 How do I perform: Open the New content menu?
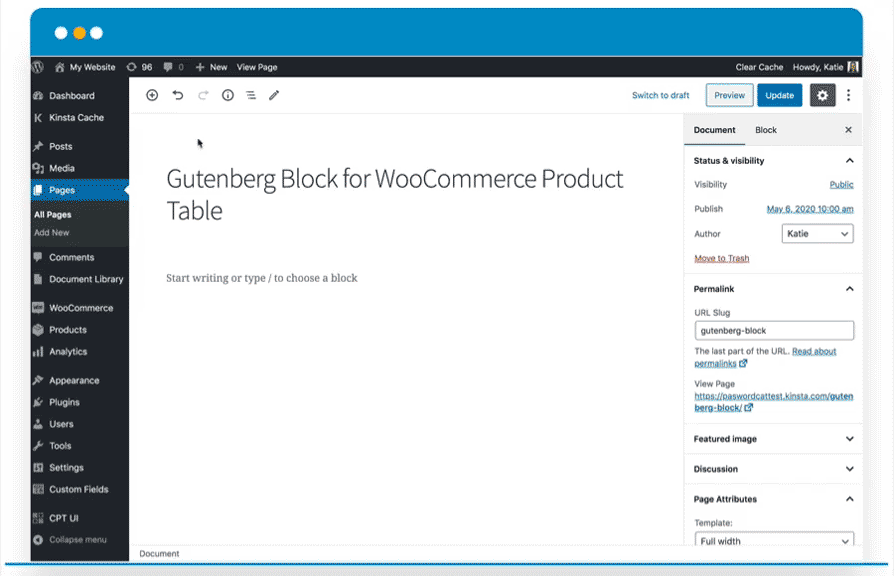212,67
